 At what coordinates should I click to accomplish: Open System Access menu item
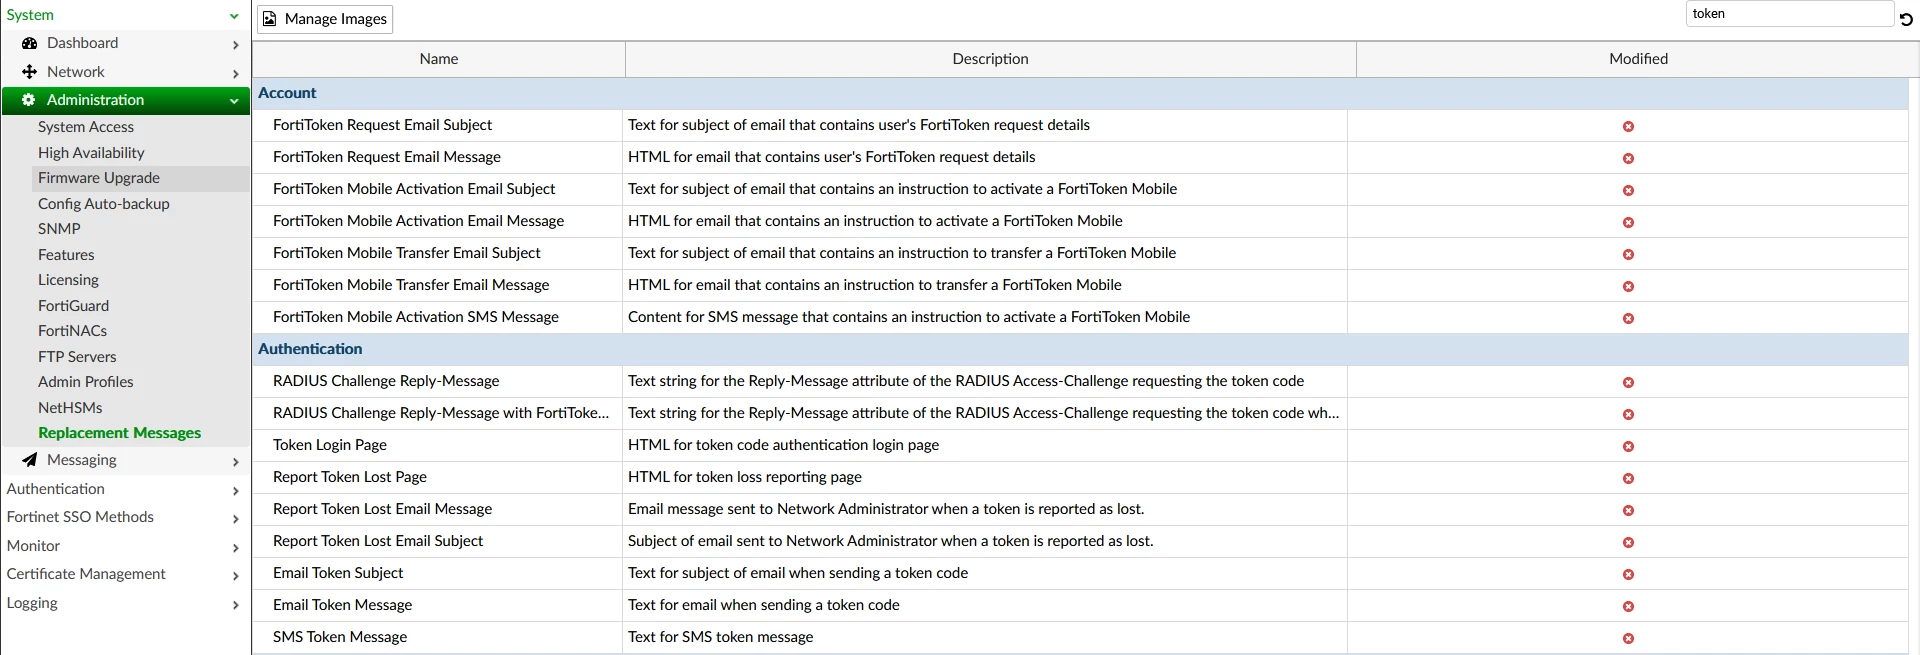pos(86,127)
